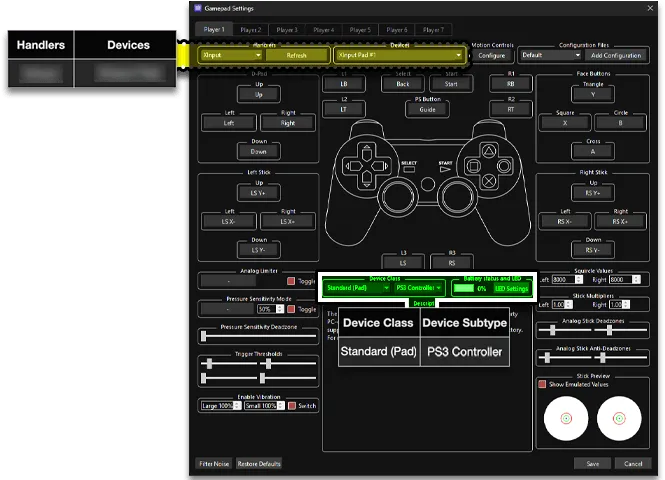This screenshot has height=480, width=665.
Task: Click the Square X mapping button
Action: tap(565, 123)
